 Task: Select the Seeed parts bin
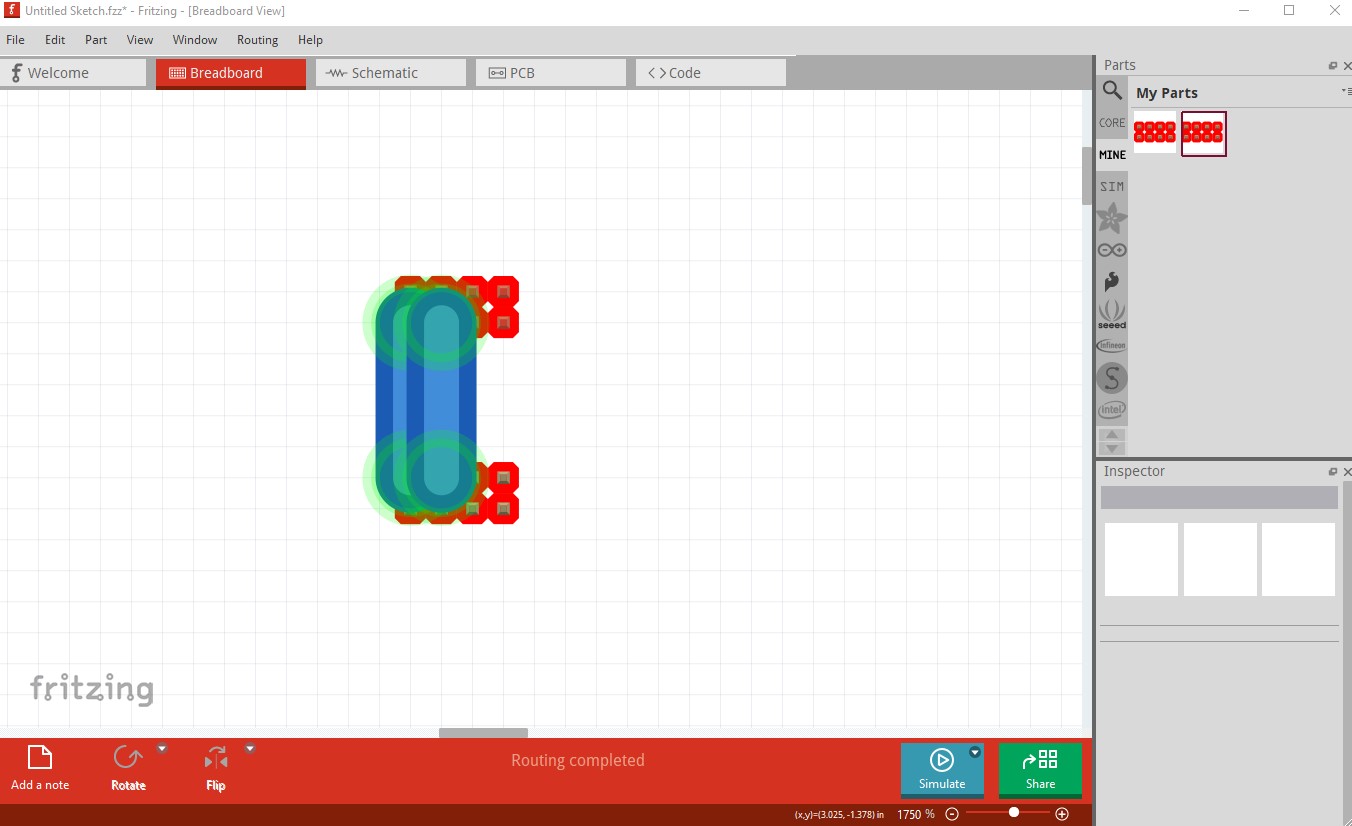(x=1112, y=314)
